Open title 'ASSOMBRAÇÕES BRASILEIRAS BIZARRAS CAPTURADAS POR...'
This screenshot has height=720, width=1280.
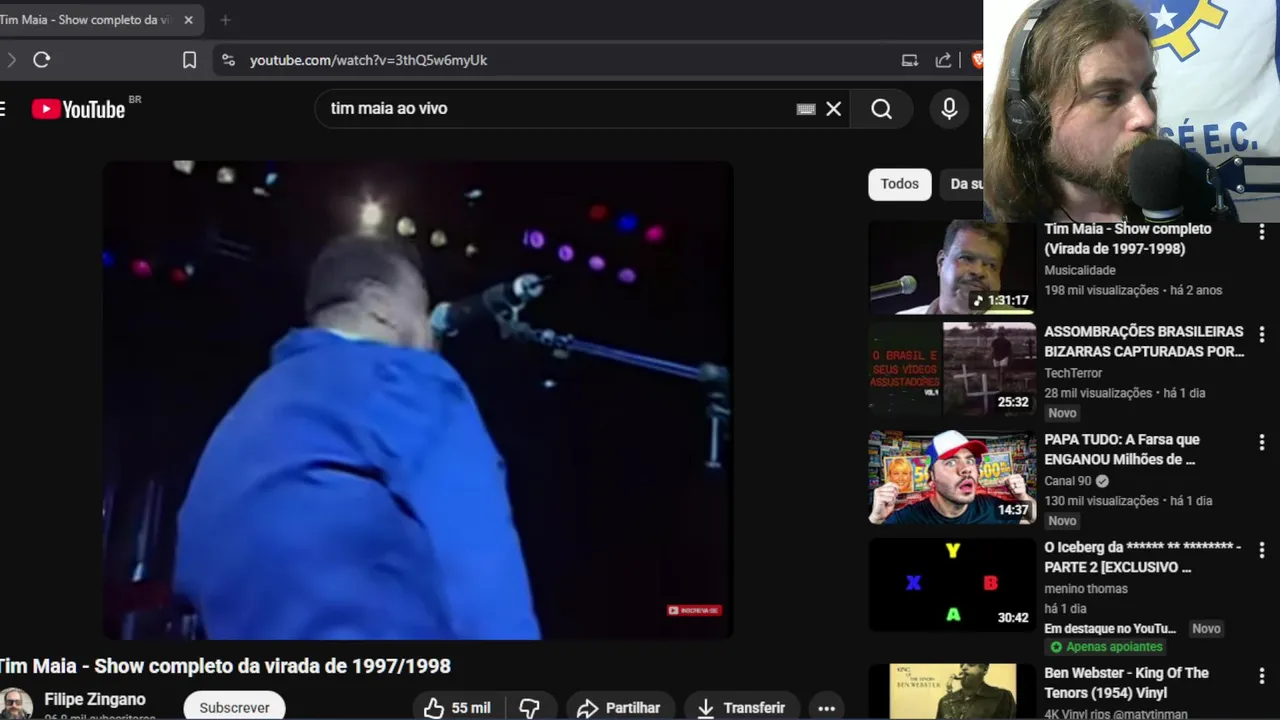(1144, 341)
